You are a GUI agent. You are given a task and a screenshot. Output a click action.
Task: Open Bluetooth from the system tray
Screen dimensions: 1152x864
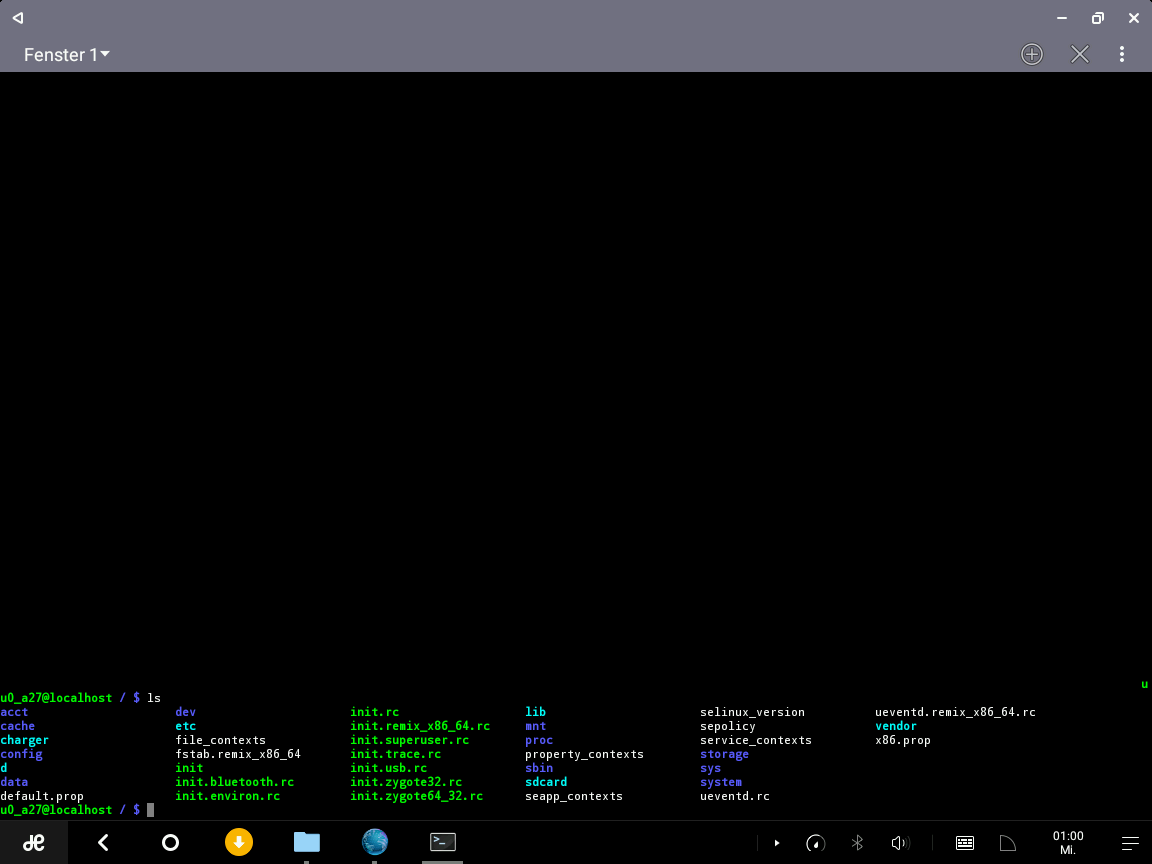(857, 842)
